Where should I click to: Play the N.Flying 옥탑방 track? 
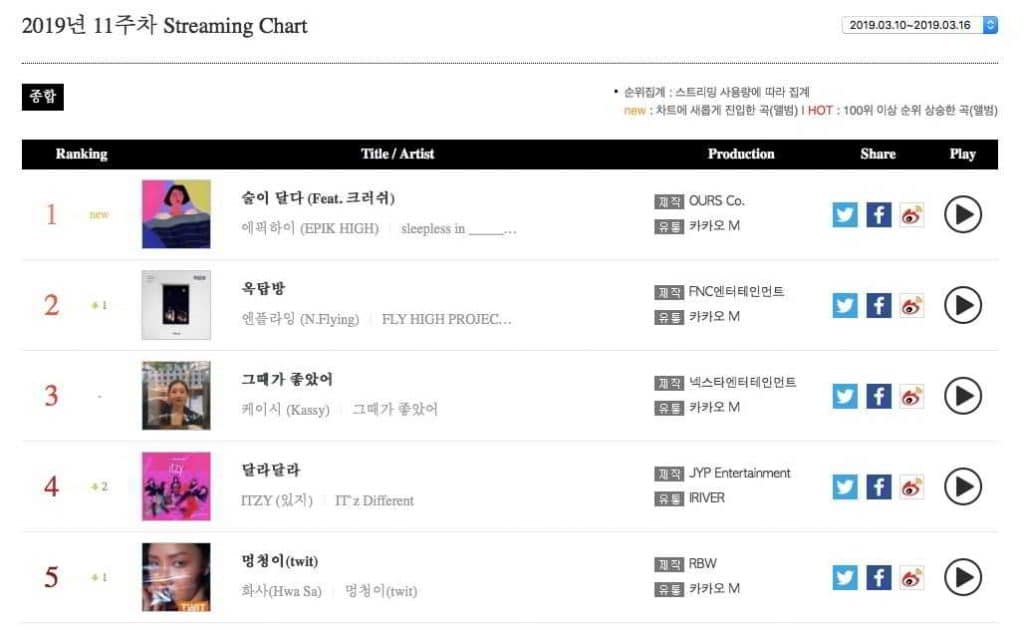click(x=963, y=305)
